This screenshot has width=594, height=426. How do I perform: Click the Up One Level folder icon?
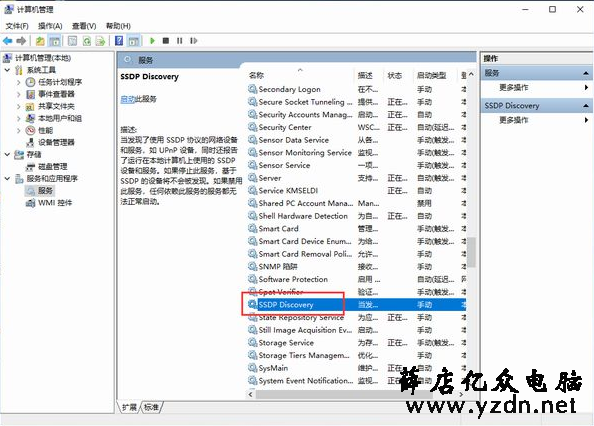coord(40,41)
